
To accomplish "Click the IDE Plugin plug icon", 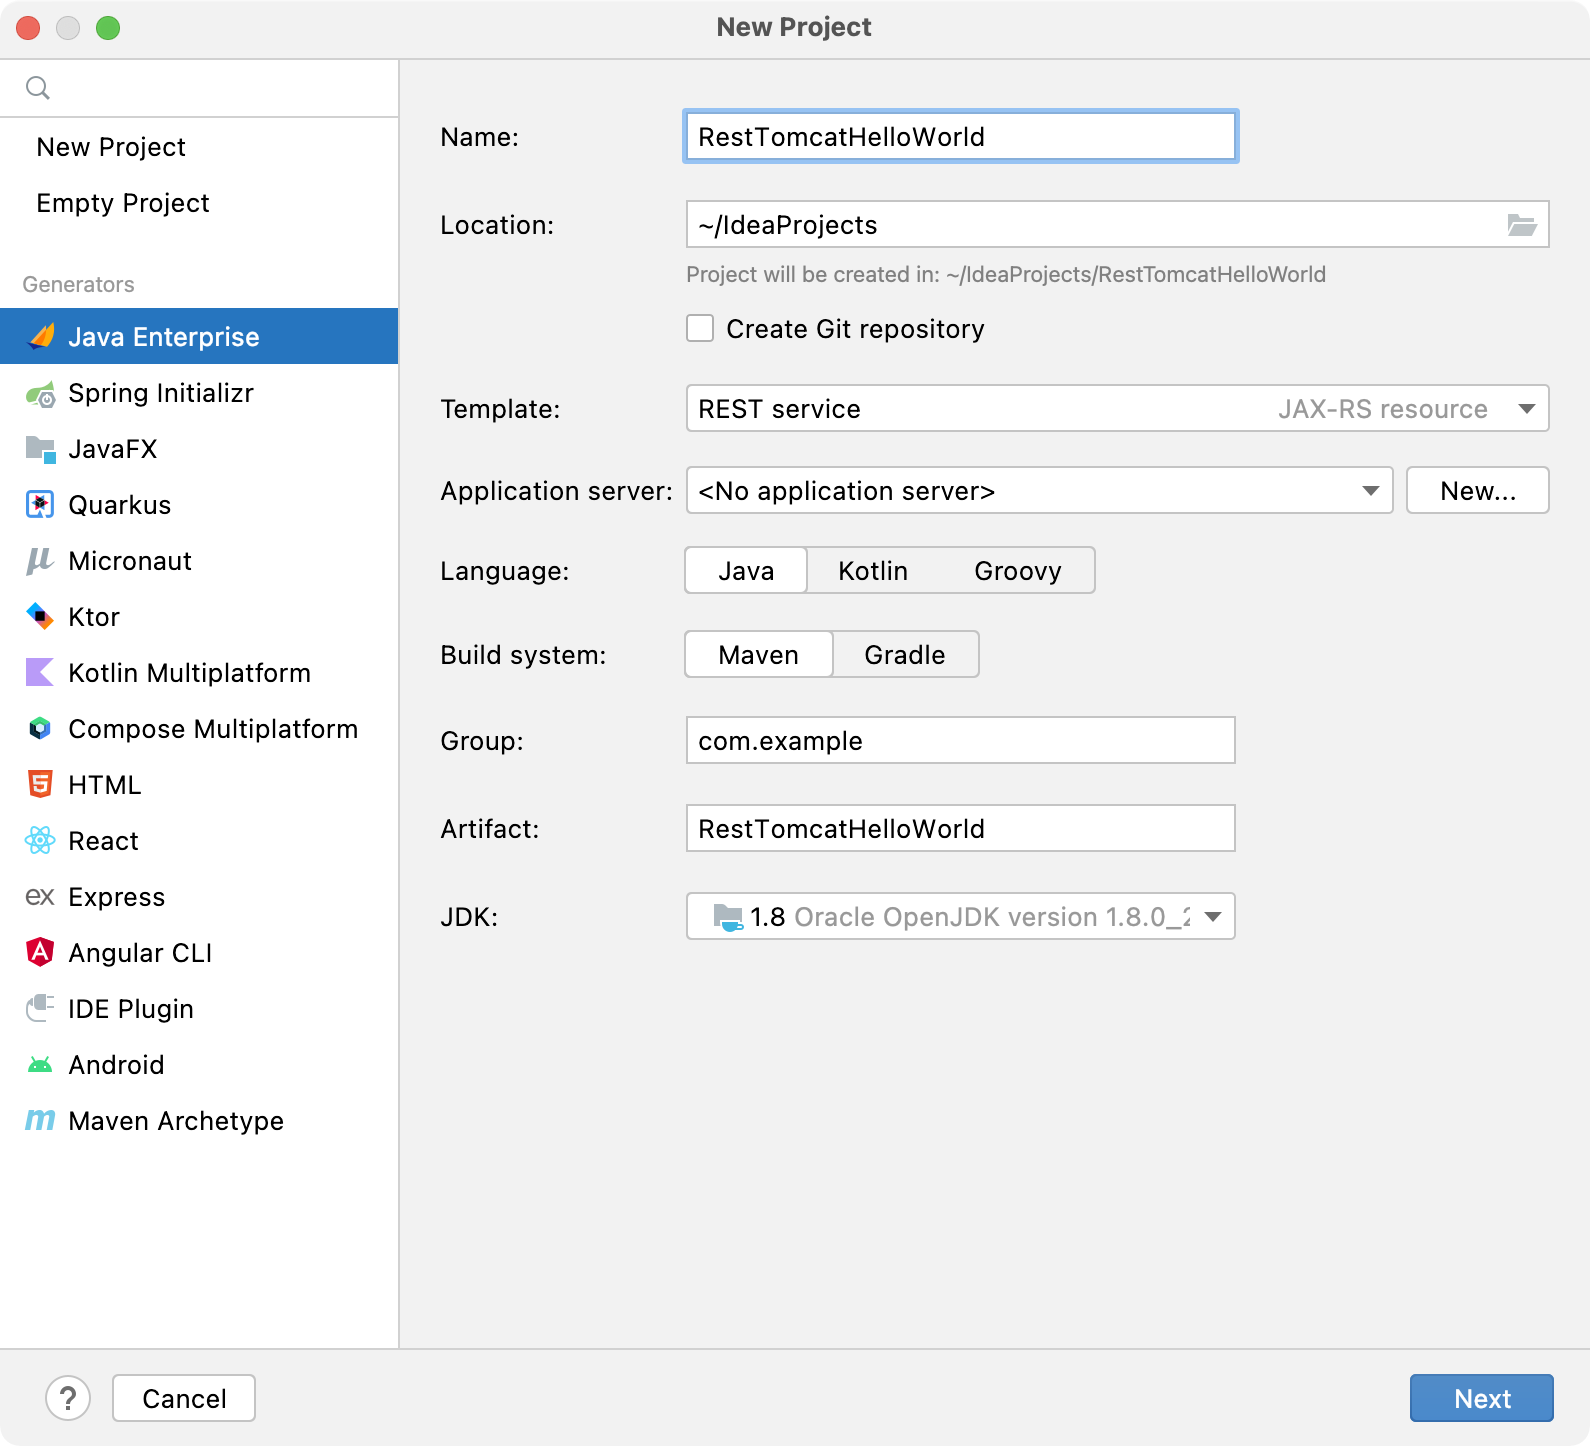I will point(40,1008).
